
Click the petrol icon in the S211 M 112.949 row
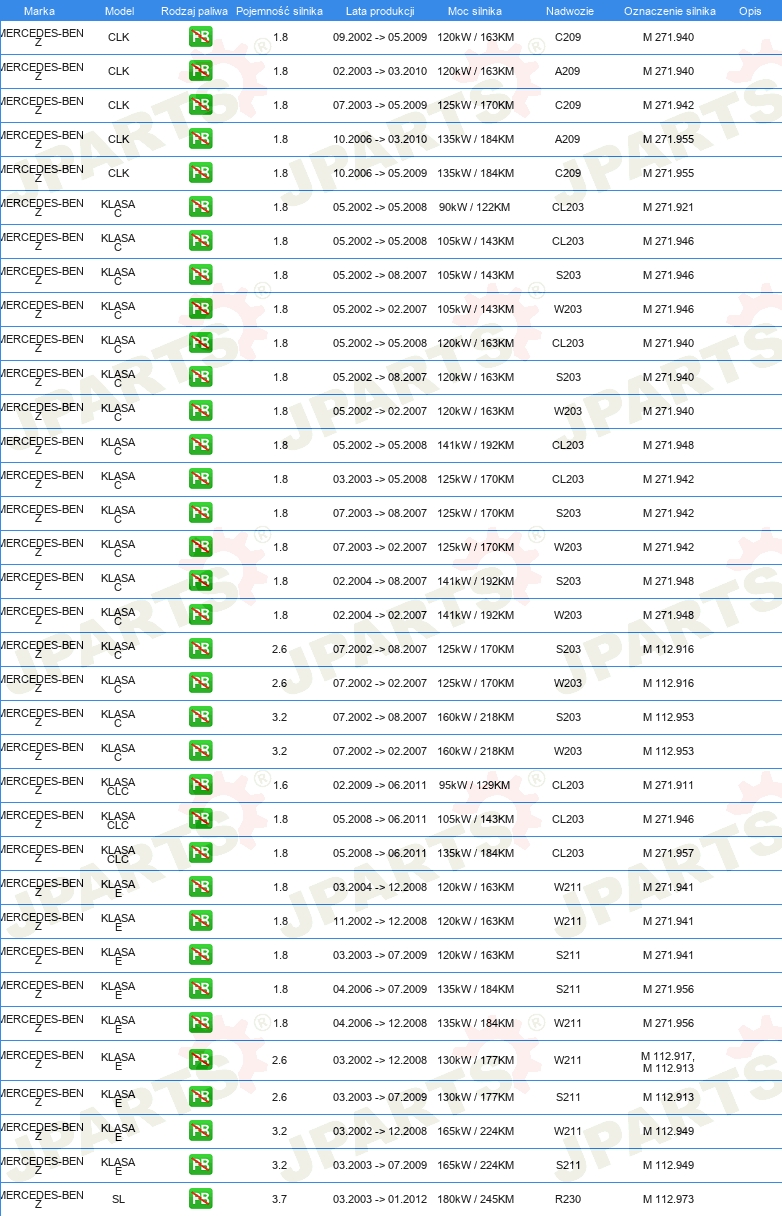pos(200,1165)
